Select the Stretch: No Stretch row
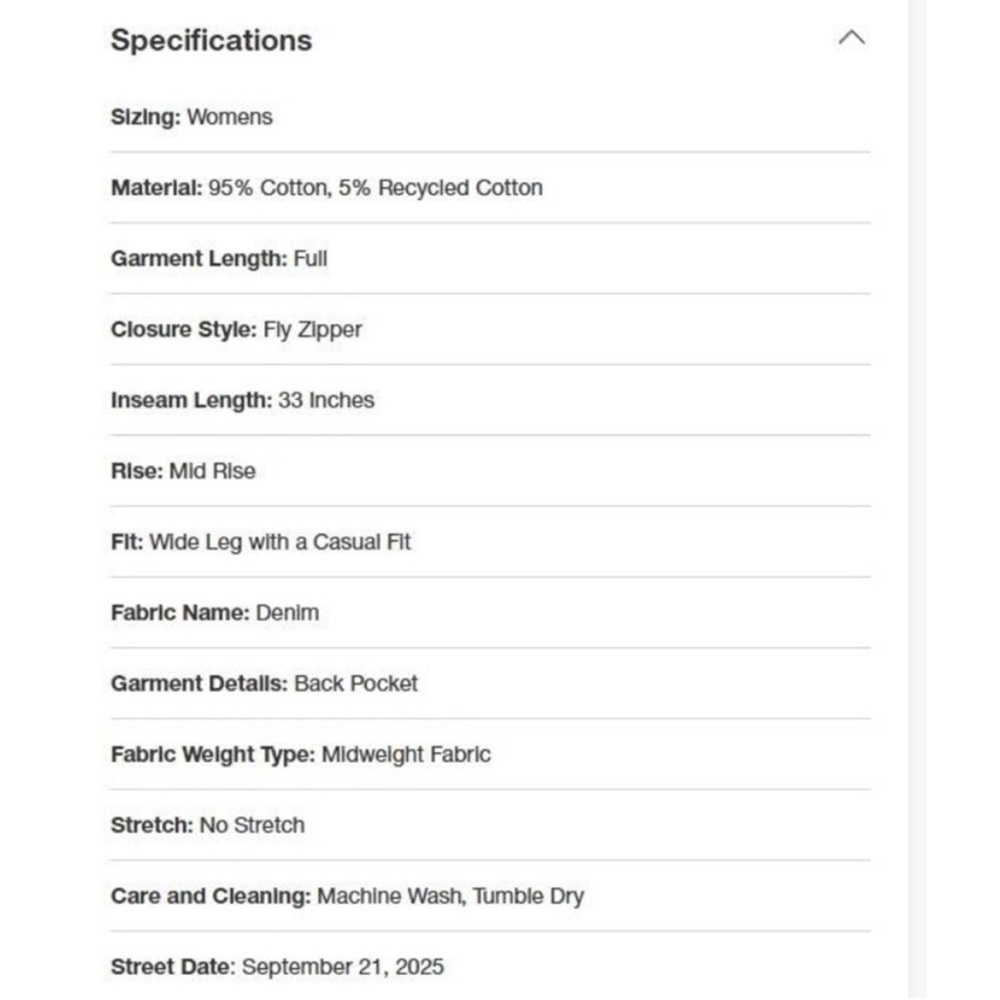The image size is (1000, 1000). pyautogui.click(x=490, y=825)
